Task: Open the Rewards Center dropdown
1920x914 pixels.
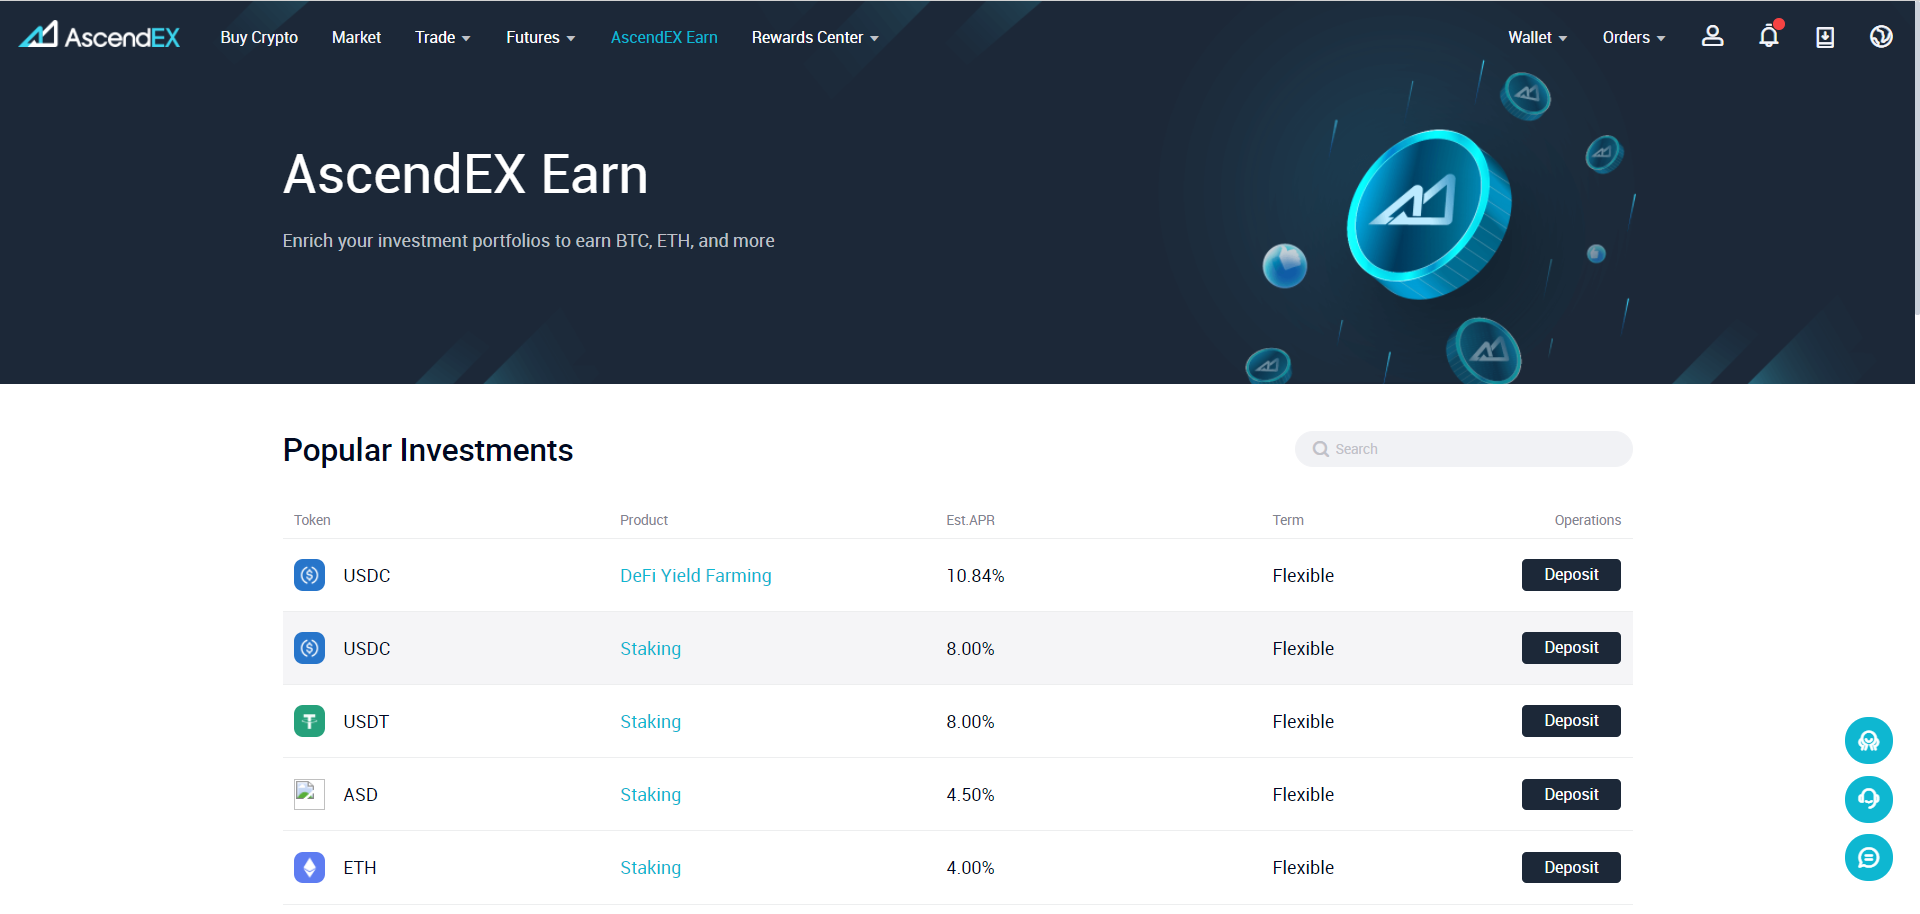Action: [814, 37]
